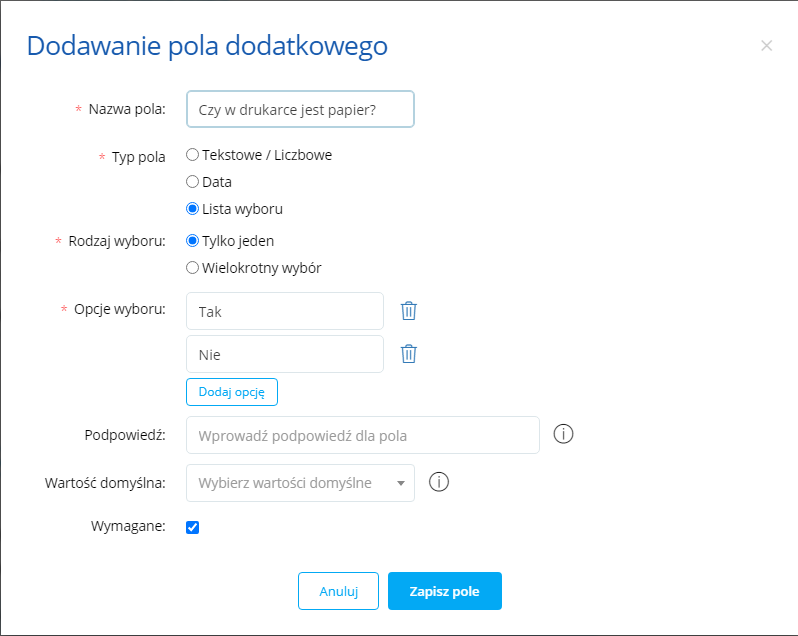Click Anuluj to cancel
This screenshot has height=636, width=798.
click(338, 591)
